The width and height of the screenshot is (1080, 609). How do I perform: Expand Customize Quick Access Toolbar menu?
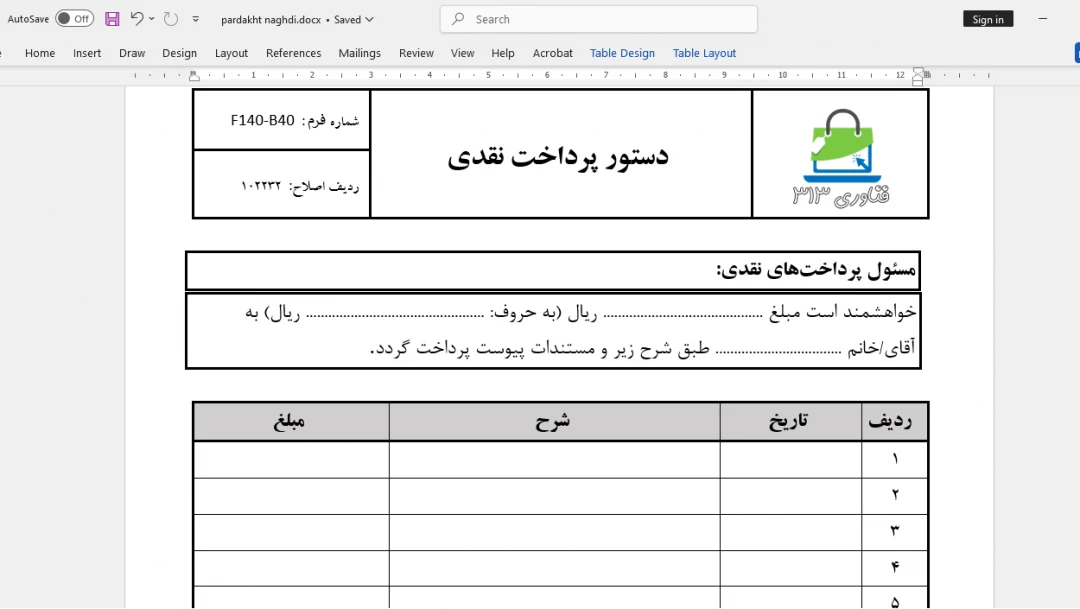click(x=196, y=19)
